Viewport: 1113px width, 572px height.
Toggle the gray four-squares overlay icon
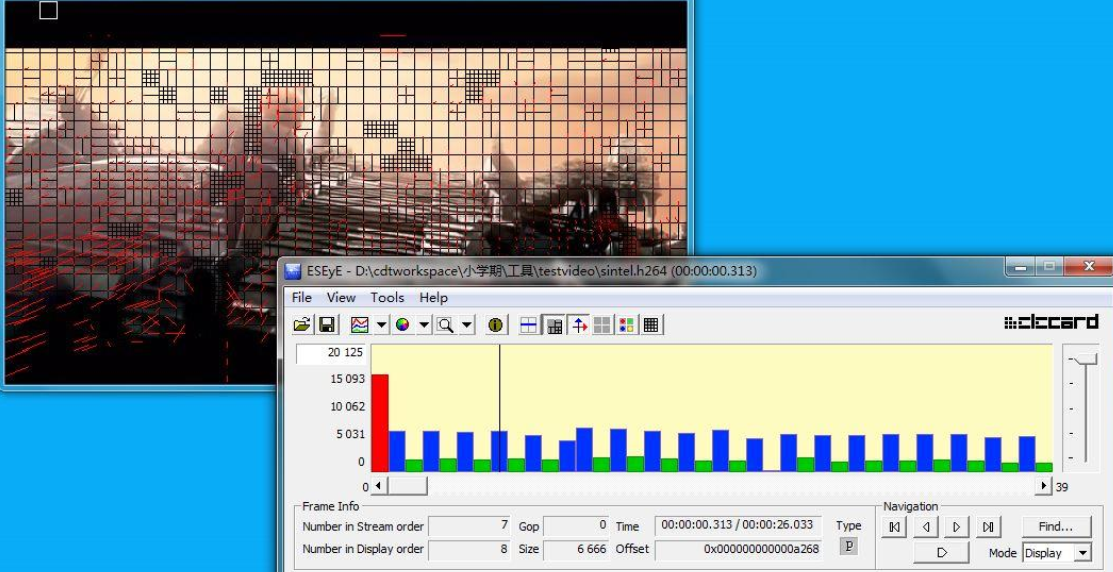point(603,325)
